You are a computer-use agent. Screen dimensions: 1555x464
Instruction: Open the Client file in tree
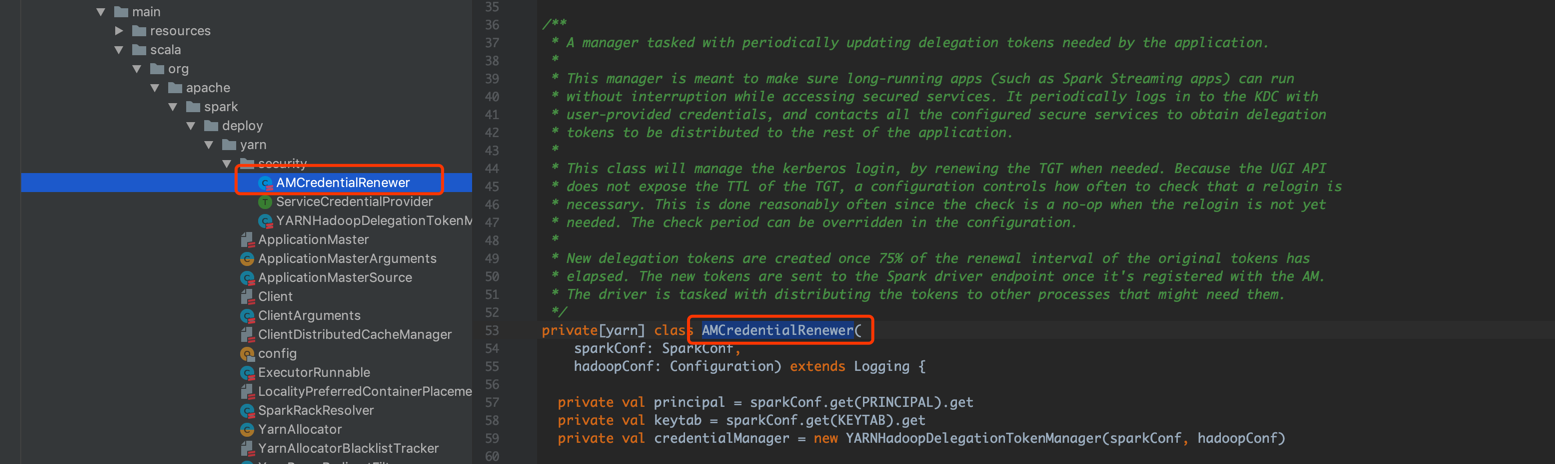(x=275, y=297)
